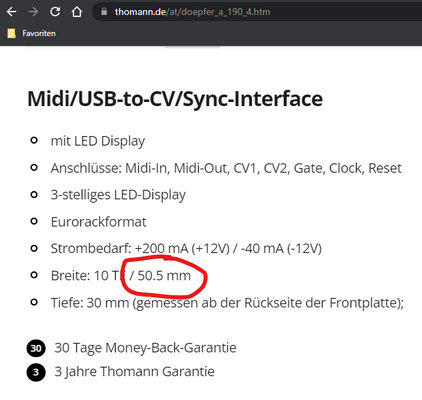Click the 30 Tage Money-Back-Garantie text
422x400 pixels.
pyautogui.click(x=146, y=348)
